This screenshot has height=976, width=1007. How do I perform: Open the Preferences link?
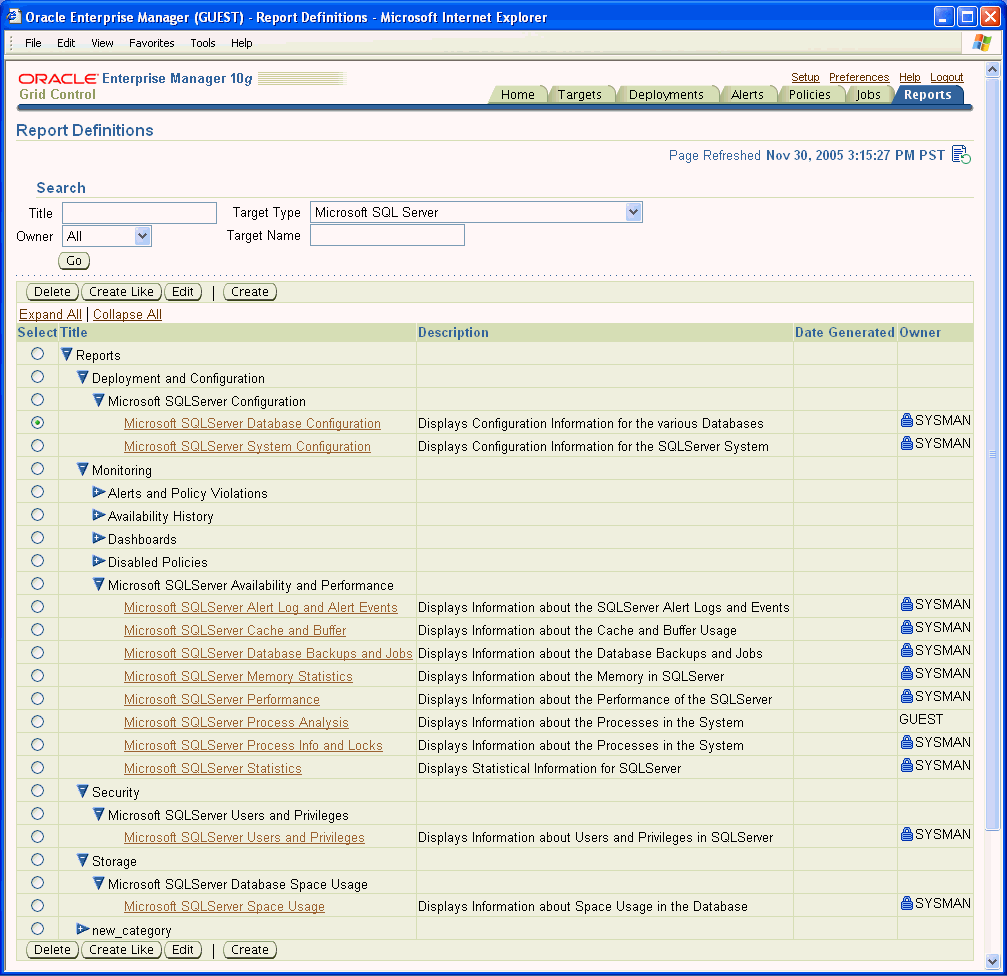pyautogui.click(x=859, y=77)
